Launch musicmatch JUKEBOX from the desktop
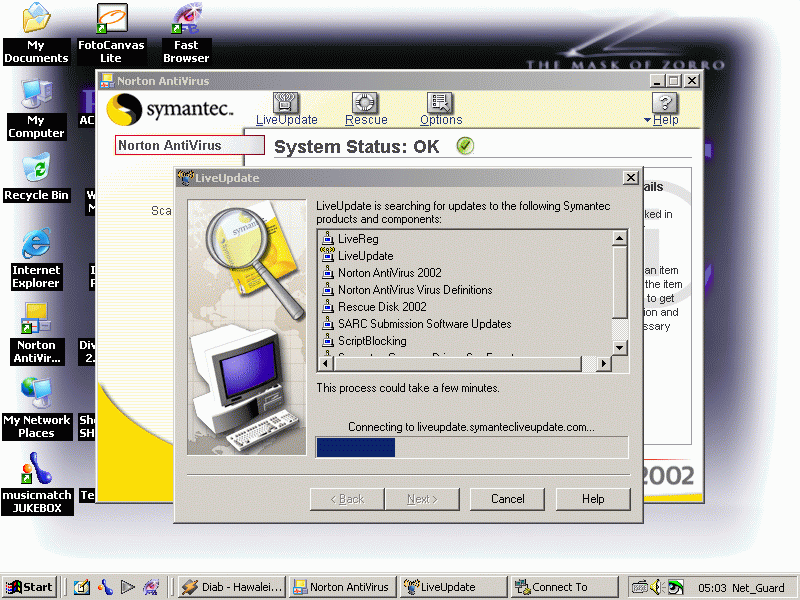The width and height of the screenshot is (800, 600). point(37,484)
